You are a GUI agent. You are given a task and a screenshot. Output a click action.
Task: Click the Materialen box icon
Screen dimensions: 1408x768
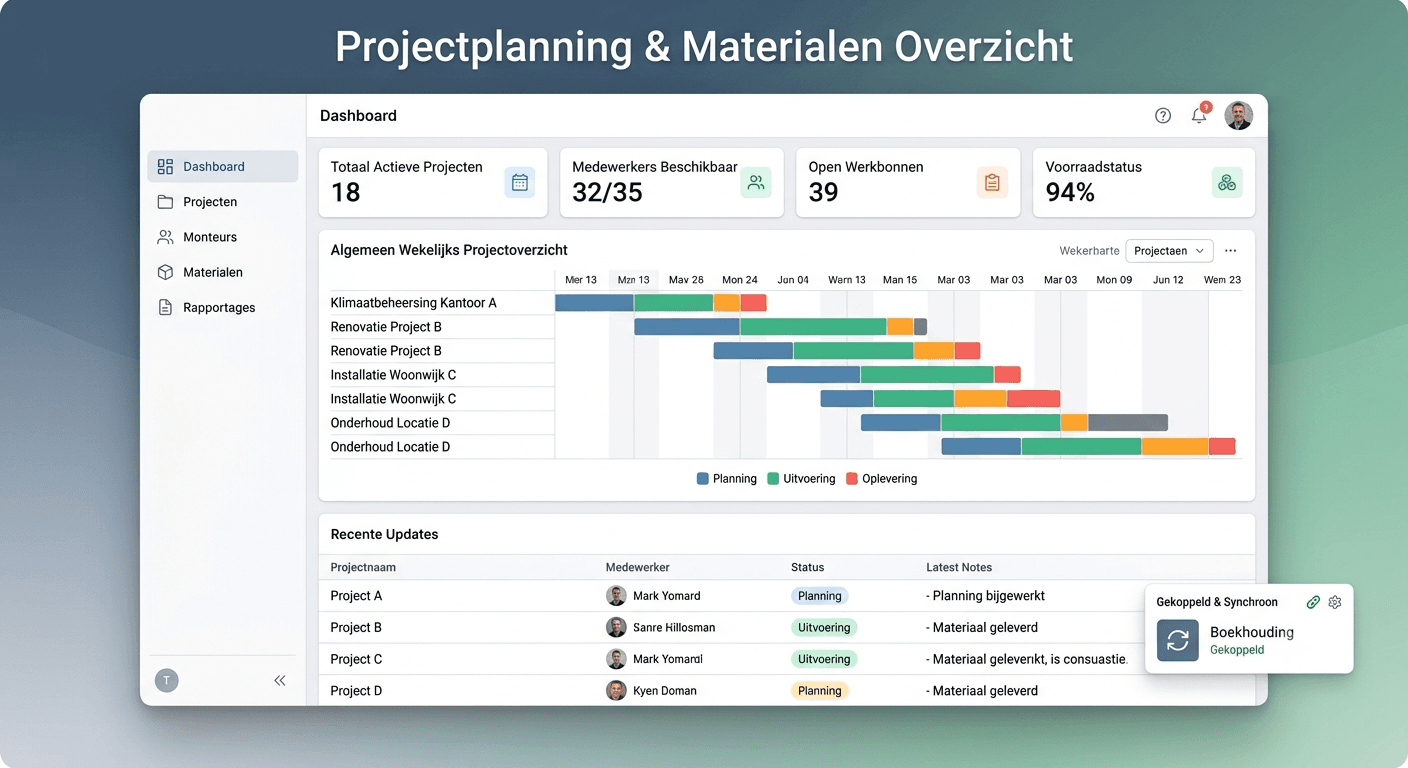click(x=166, y=272)
